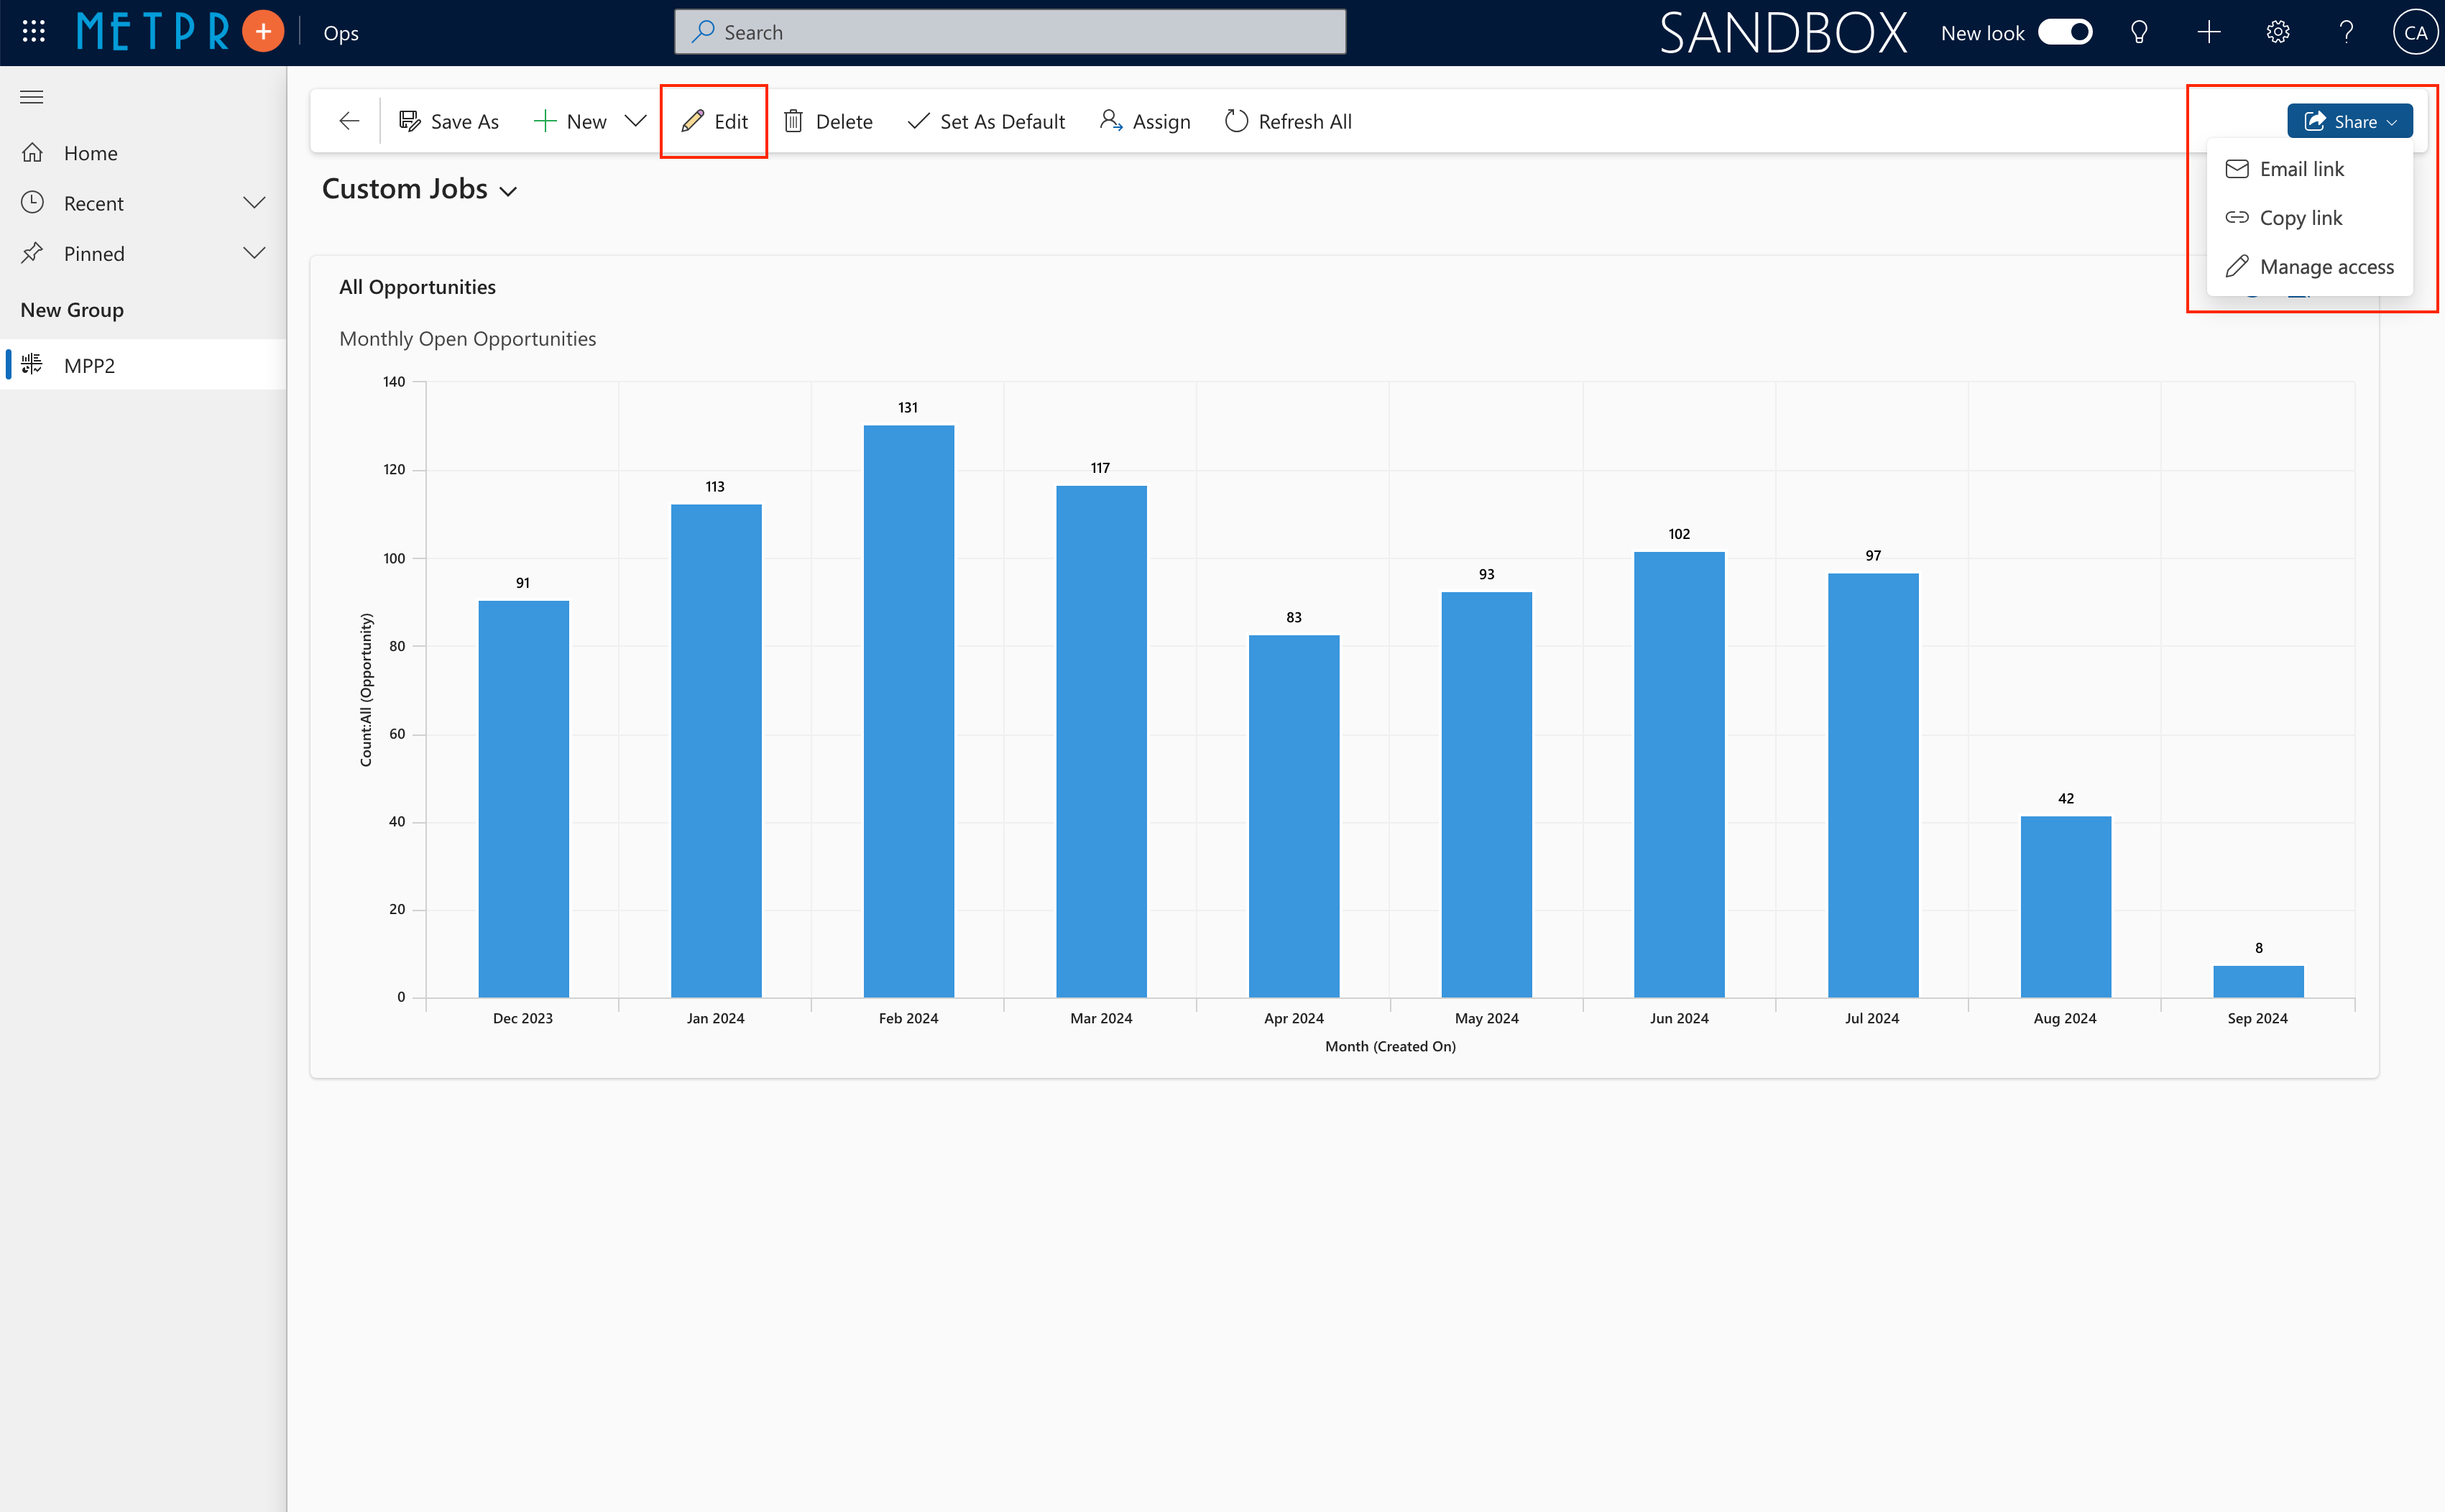
Task: Open the dropdown arrow next to New
Action: coord(635,121)
